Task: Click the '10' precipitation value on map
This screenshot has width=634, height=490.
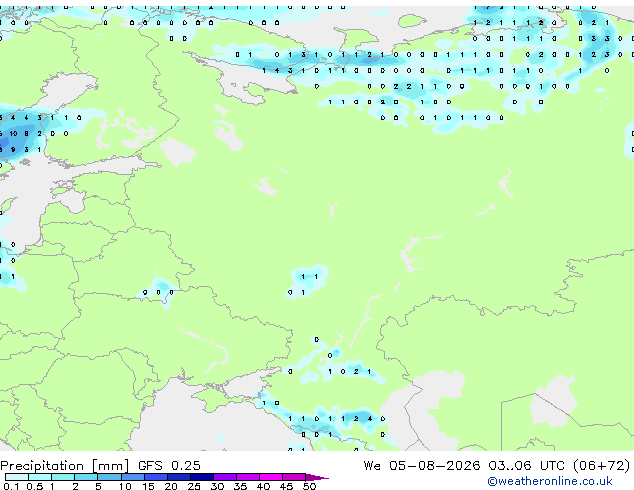Action: pyautogui.click(x=13, y=133)
